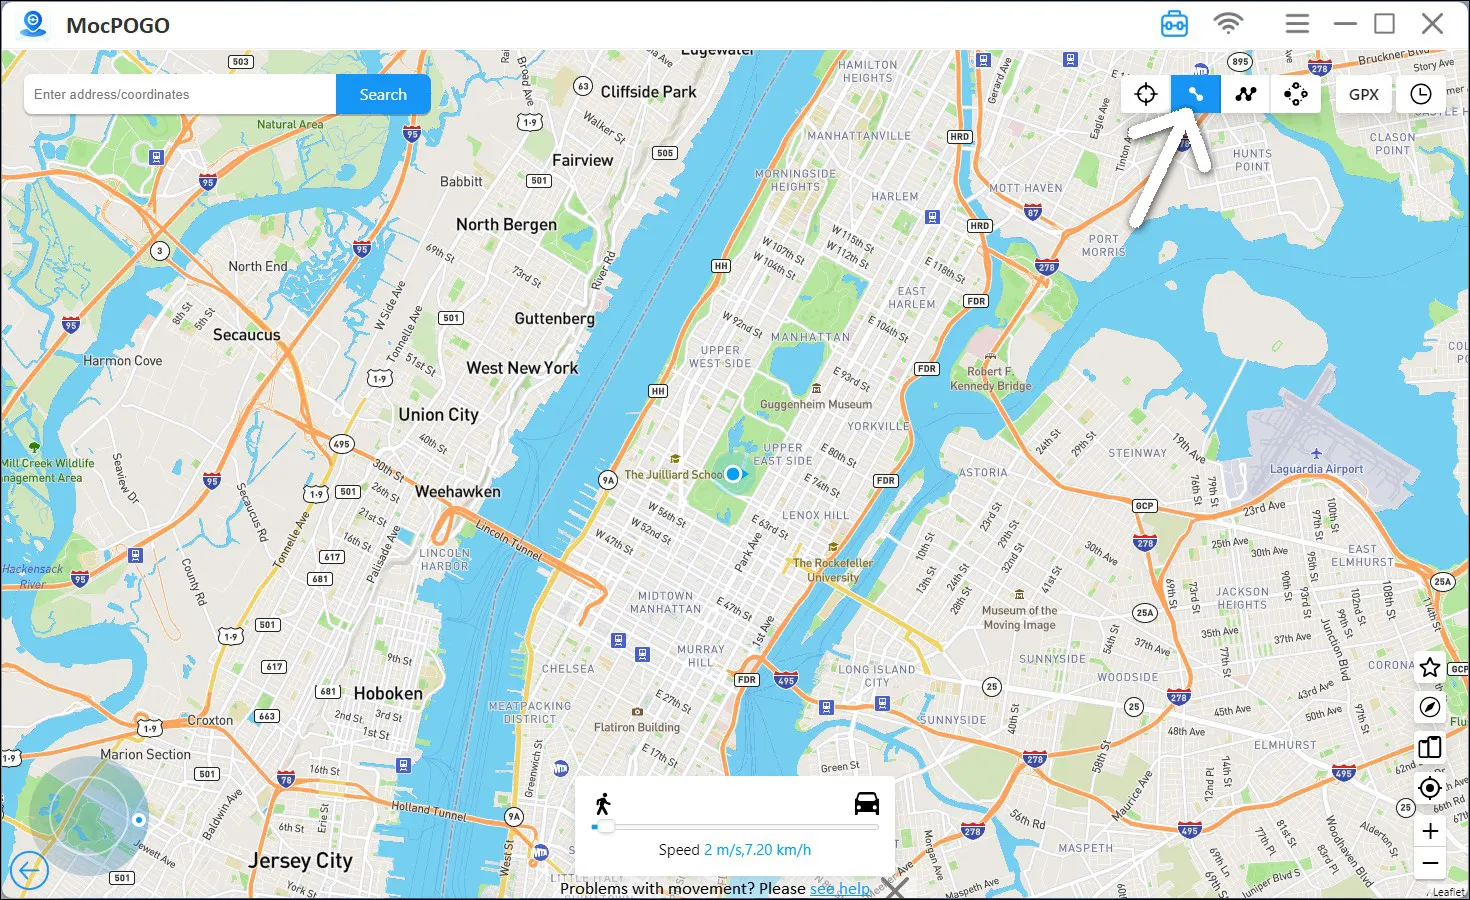Select the teleport mode crosshair icon

(x=1146, y=94)
